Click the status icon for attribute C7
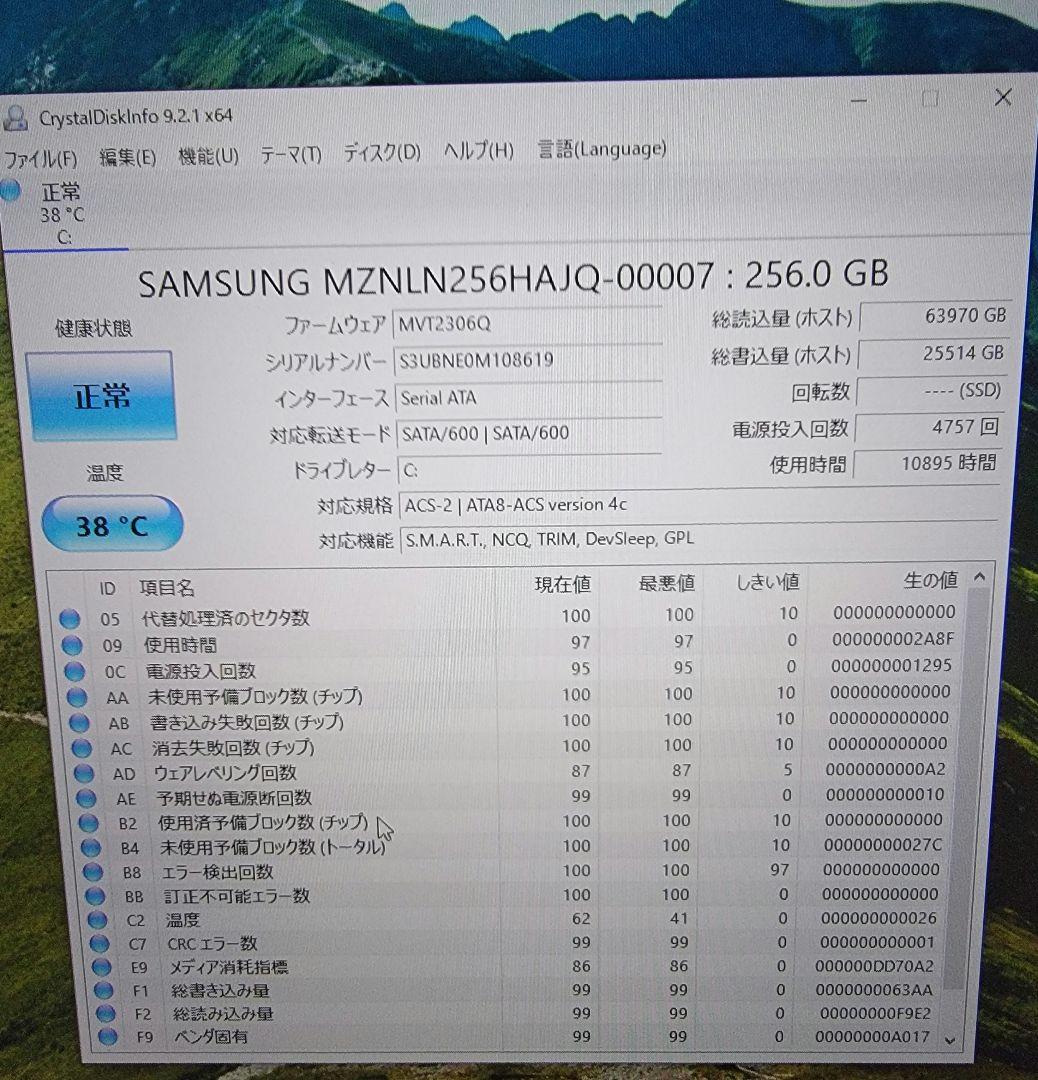Viewport: 1038px width, 1080px height. [x=100, y=944]
